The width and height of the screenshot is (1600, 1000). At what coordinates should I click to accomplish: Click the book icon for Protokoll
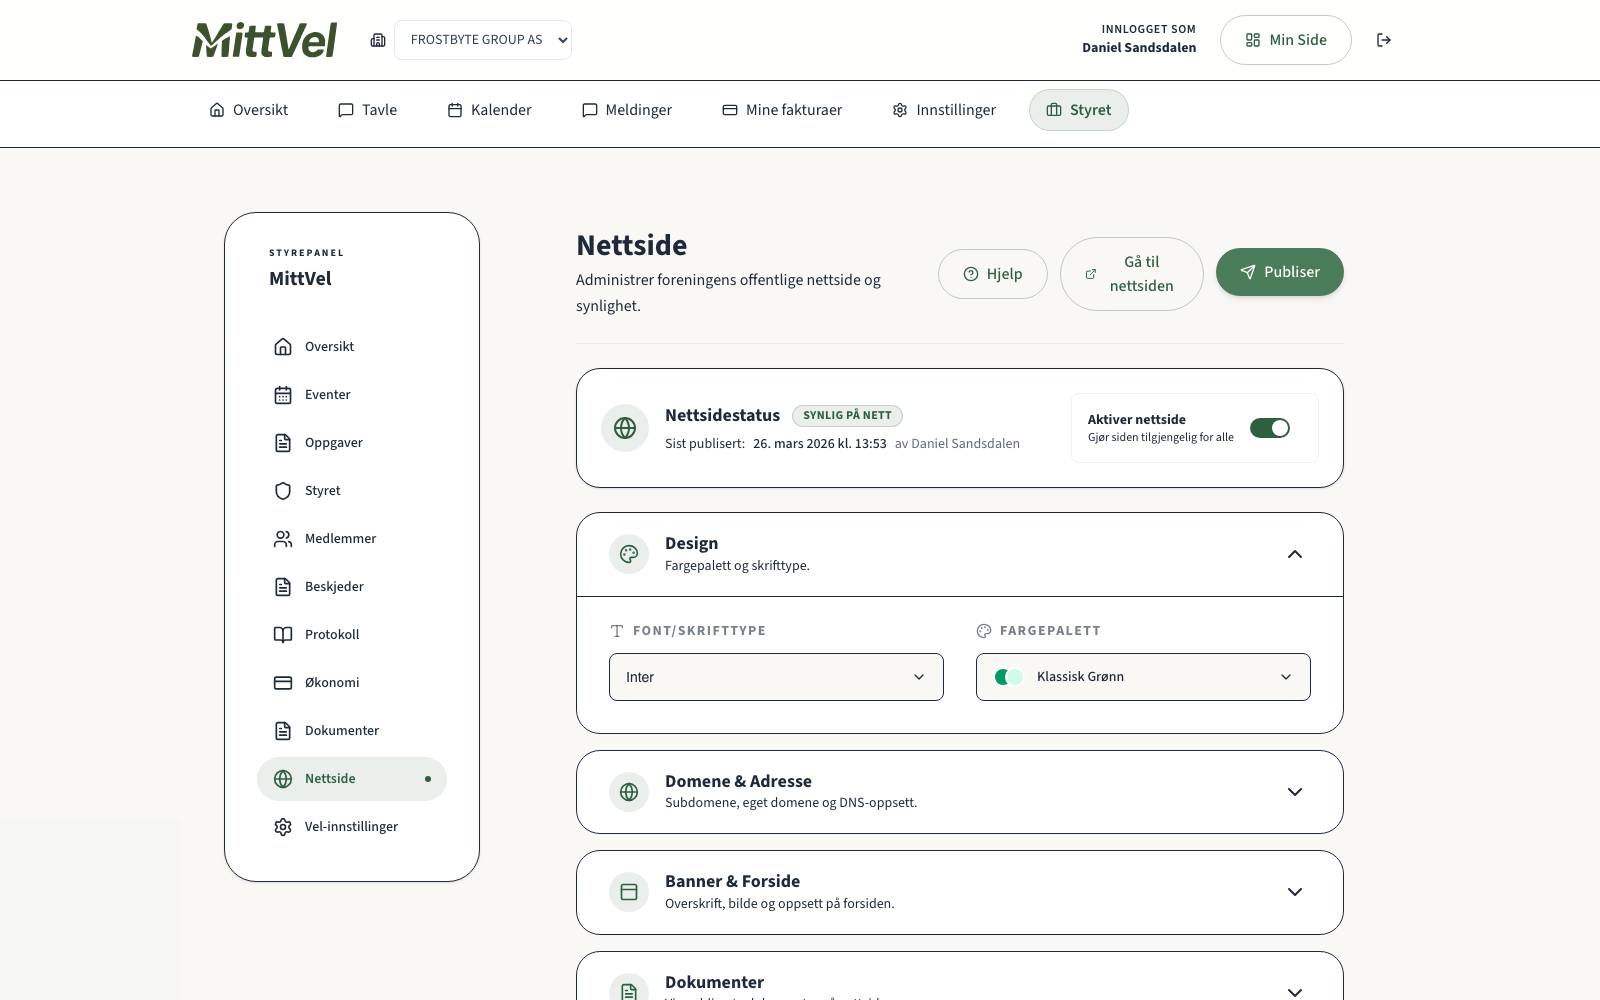coord(283,635)
